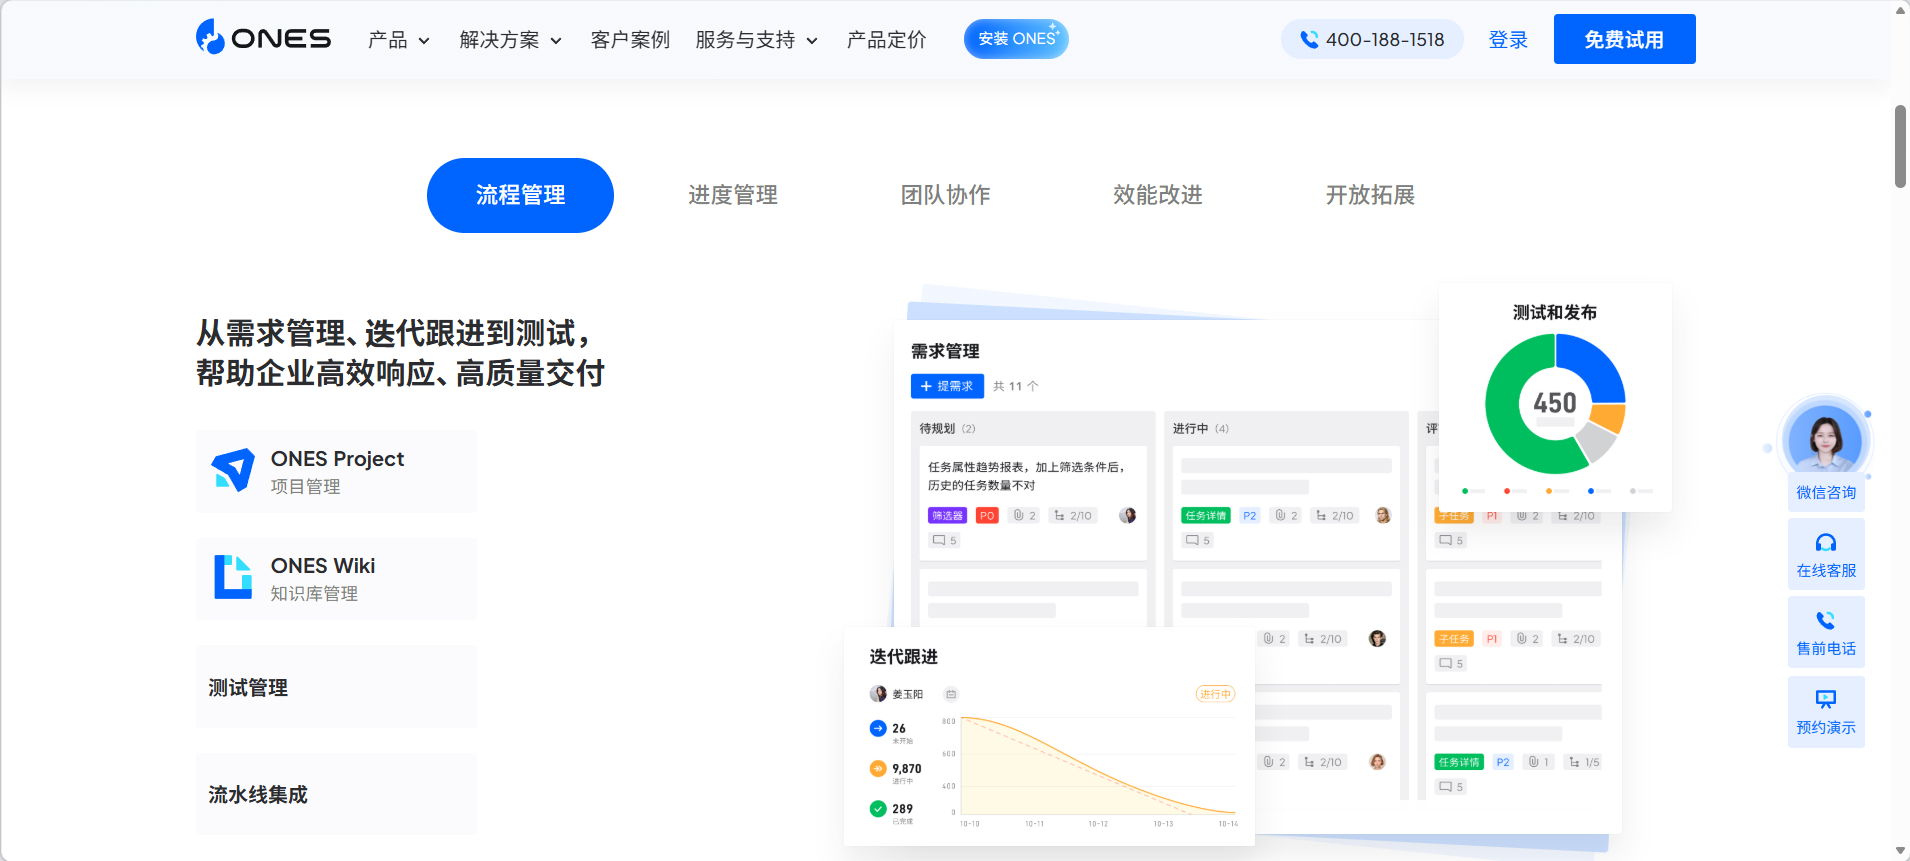1910x861 pixels.
Task: Open the ONES Project icon
Action: [x=233, y=470]
